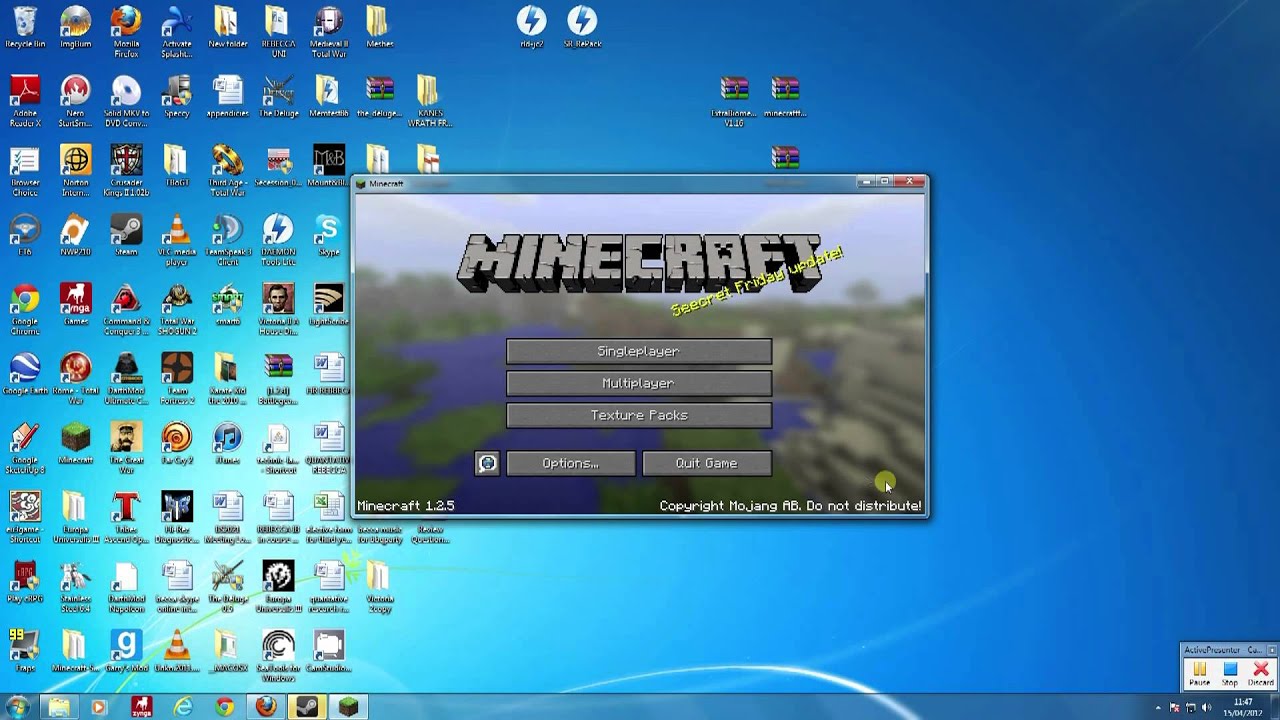1280x720 pixels.
Task: Select the SR_RePack desktop icon
Action: (x=582, y=28)
